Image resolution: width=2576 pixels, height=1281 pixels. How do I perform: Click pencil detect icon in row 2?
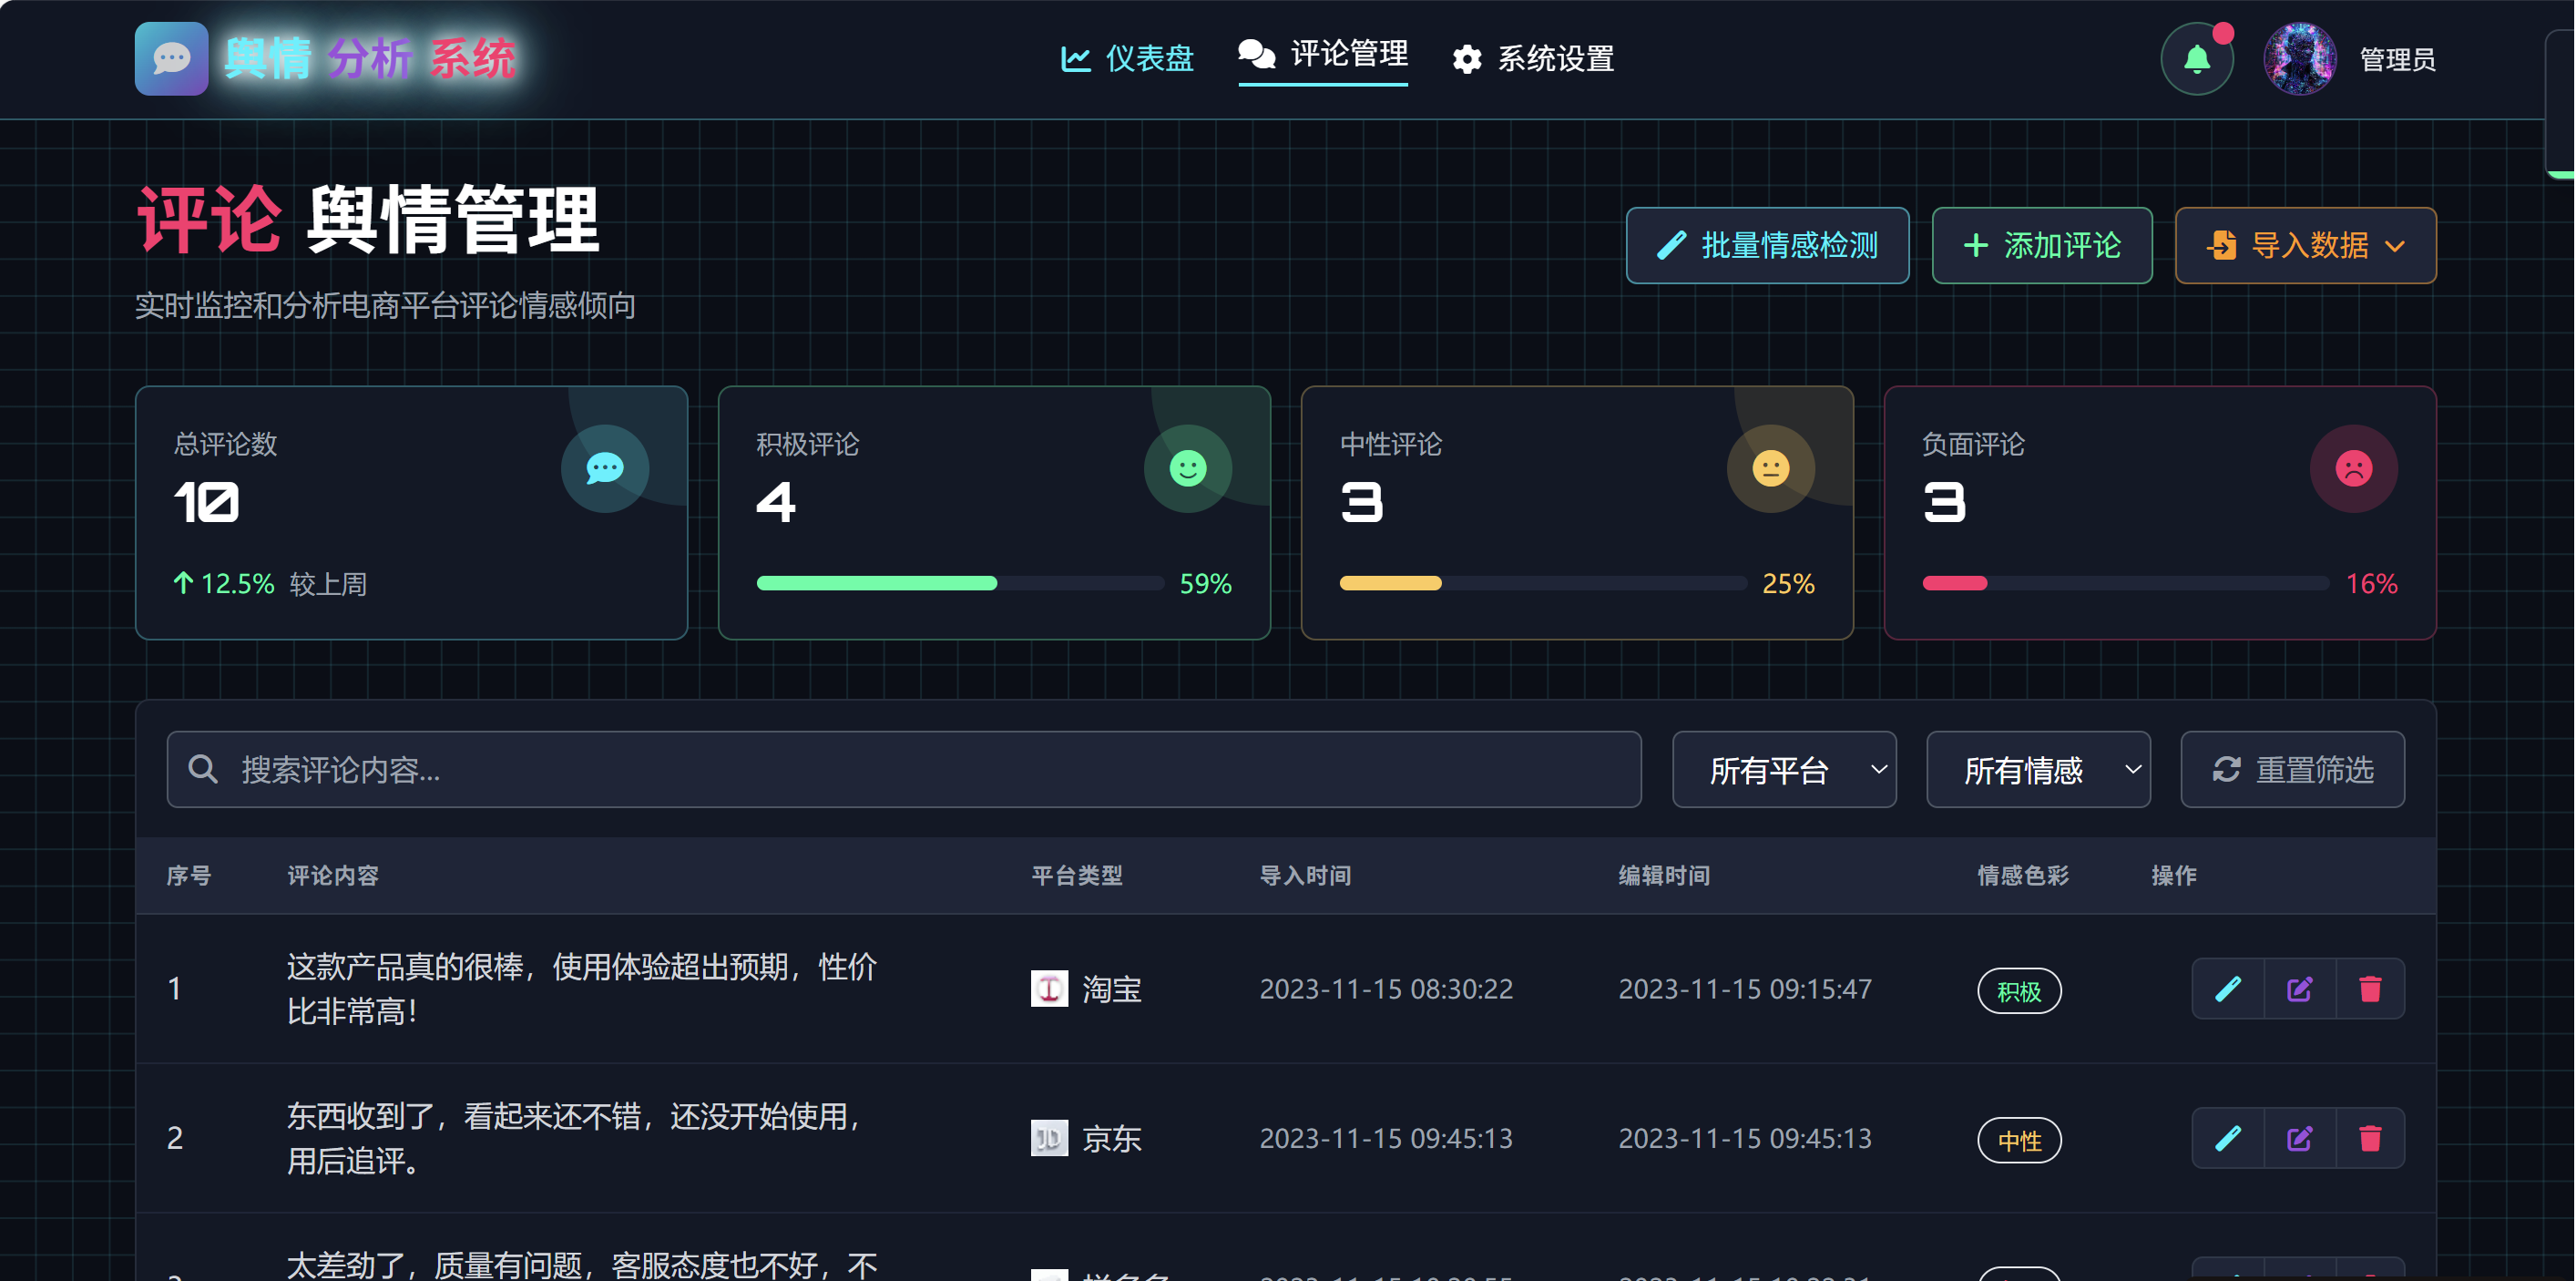click(x=2228, y=1138)
